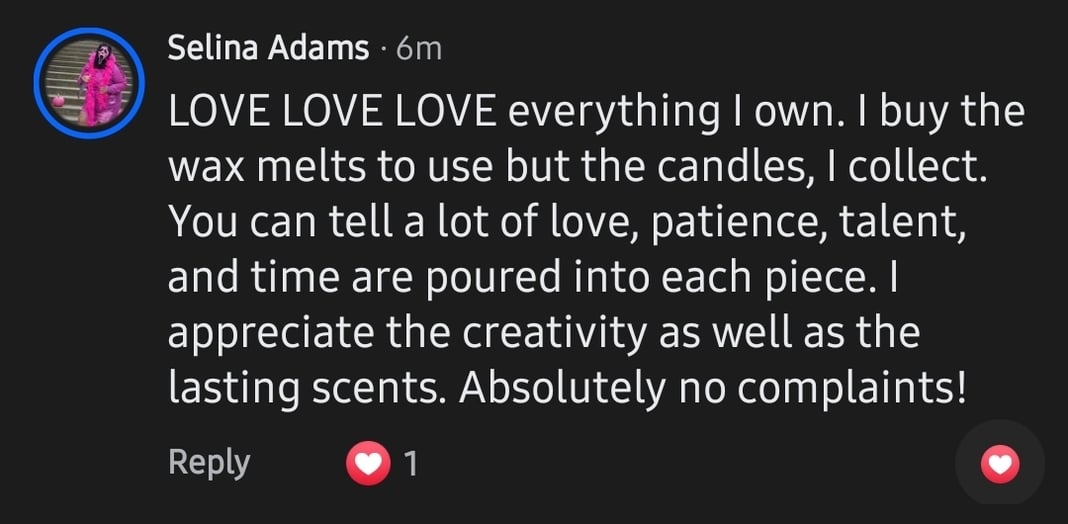Open Selina Adams' profile via her name
This screenshot has width=1068, height=524.
click(x=268, y=48)
